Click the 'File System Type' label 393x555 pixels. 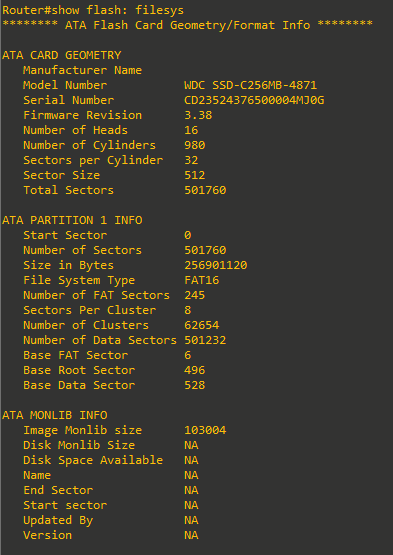click(x=79, y=280)
